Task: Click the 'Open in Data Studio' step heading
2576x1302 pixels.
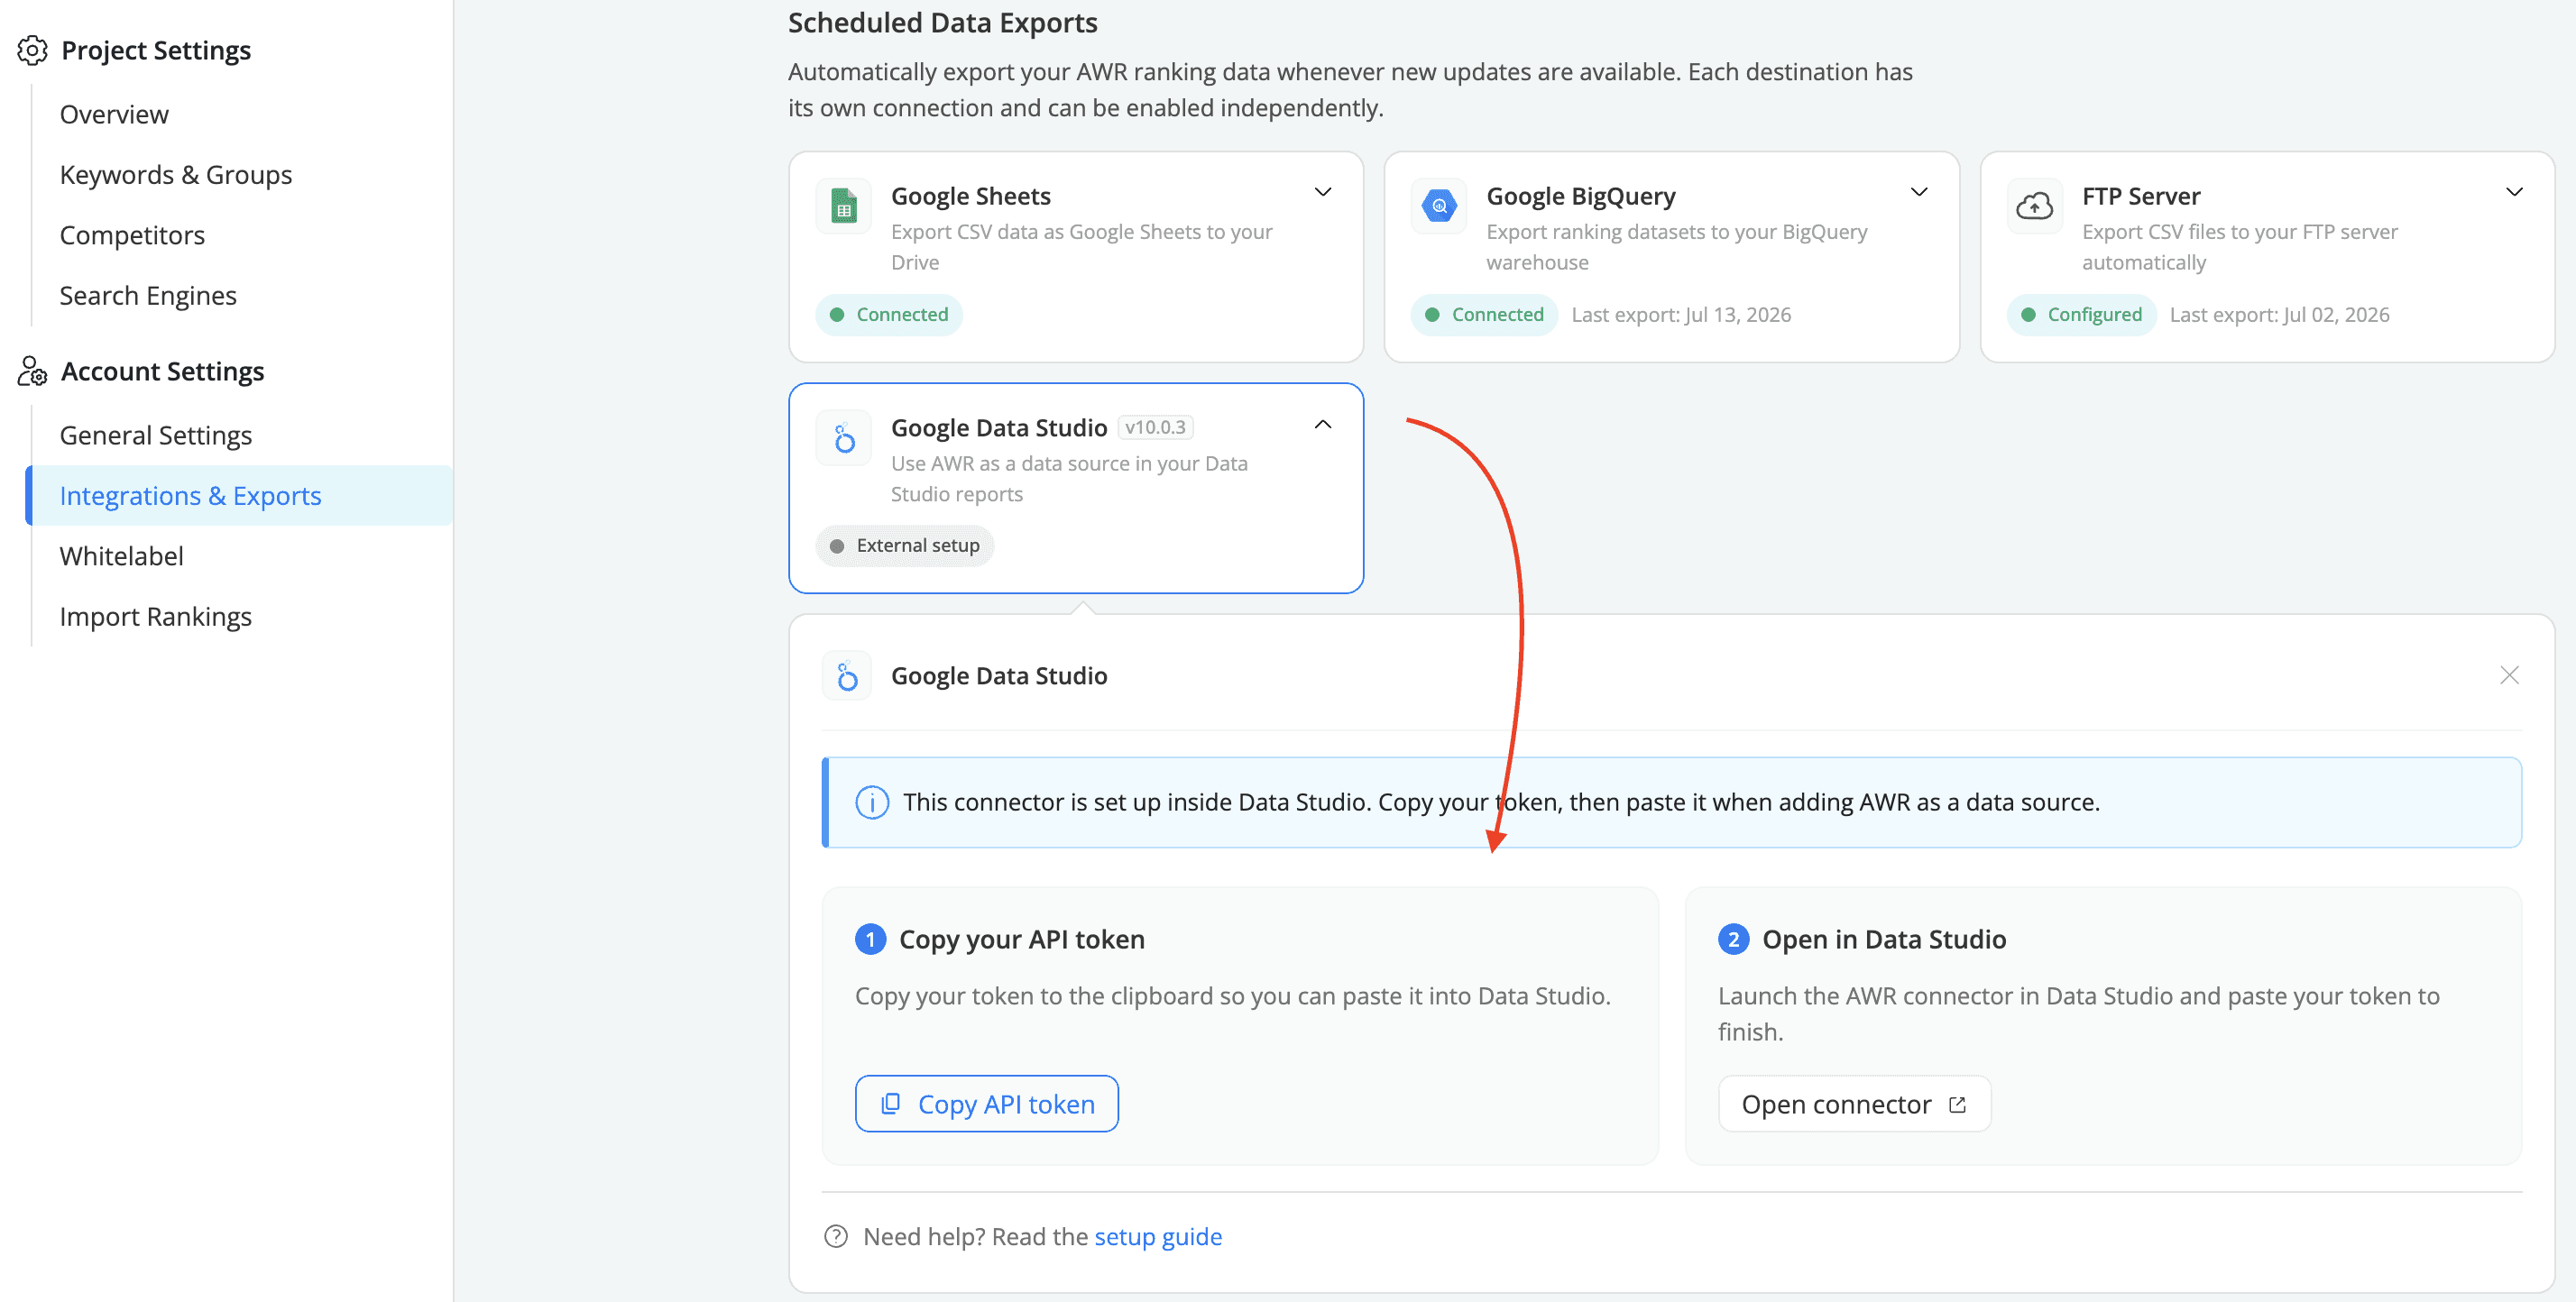Action: [x=1884, y=939]
